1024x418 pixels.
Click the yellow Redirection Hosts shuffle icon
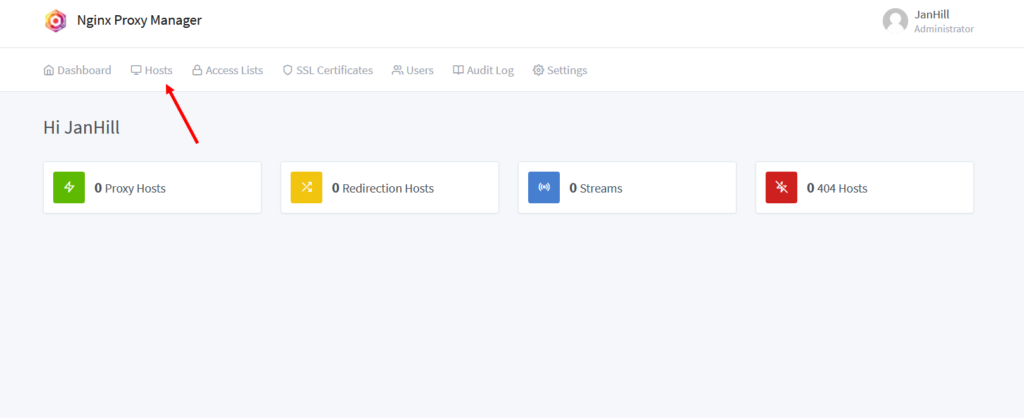(x=306, y=187)
